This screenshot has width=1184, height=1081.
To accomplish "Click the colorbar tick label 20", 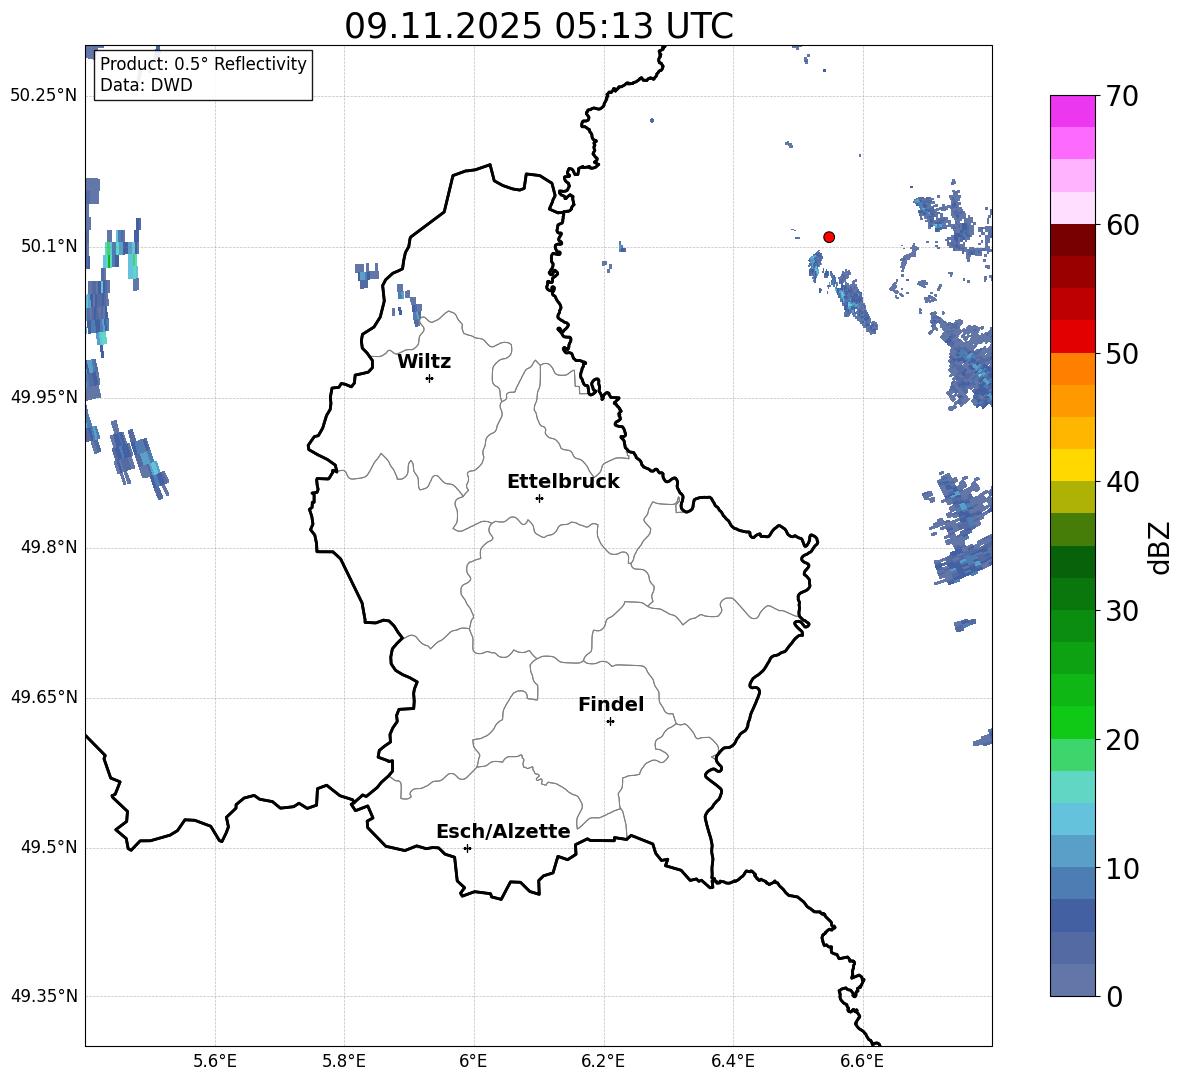I will pos(1122,740).
